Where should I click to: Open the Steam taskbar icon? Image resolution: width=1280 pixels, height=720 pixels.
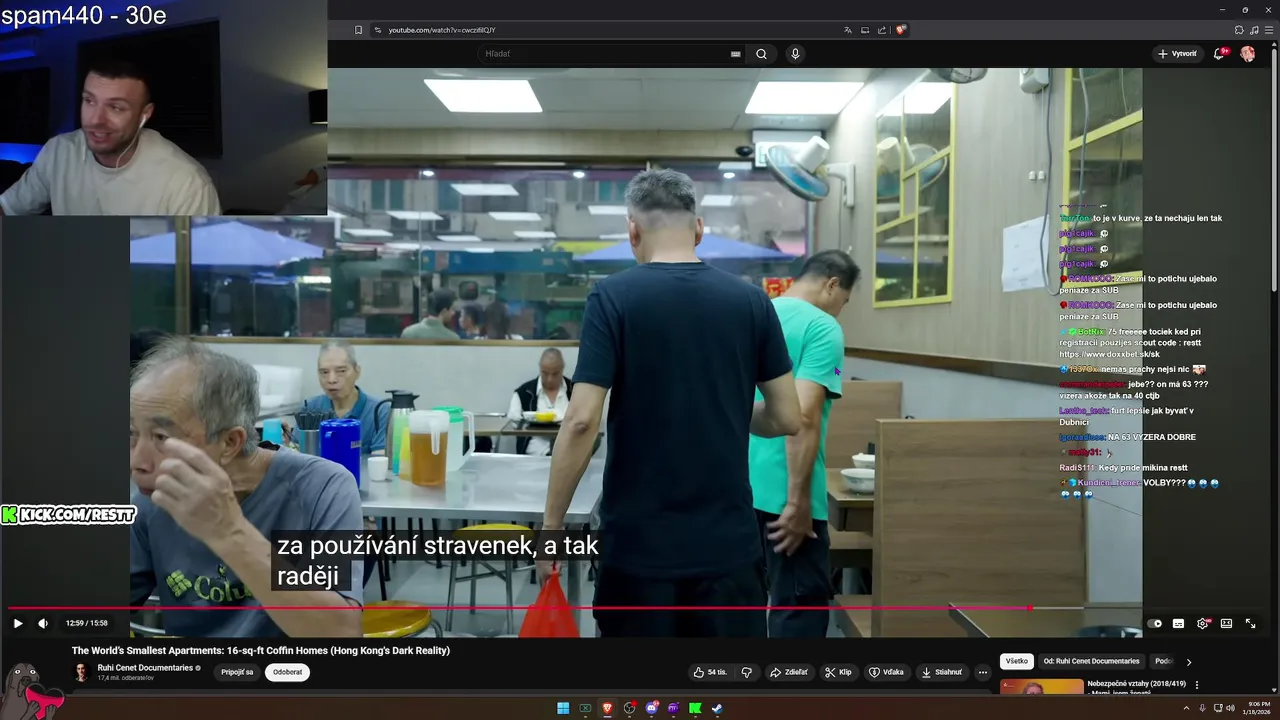(717, 708)
